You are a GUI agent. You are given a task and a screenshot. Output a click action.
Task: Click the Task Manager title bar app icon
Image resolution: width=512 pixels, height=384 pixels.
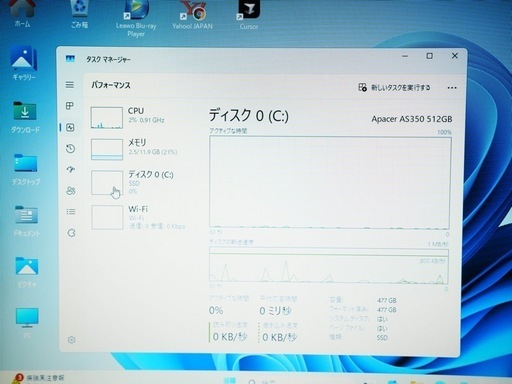tap(70, 59)
